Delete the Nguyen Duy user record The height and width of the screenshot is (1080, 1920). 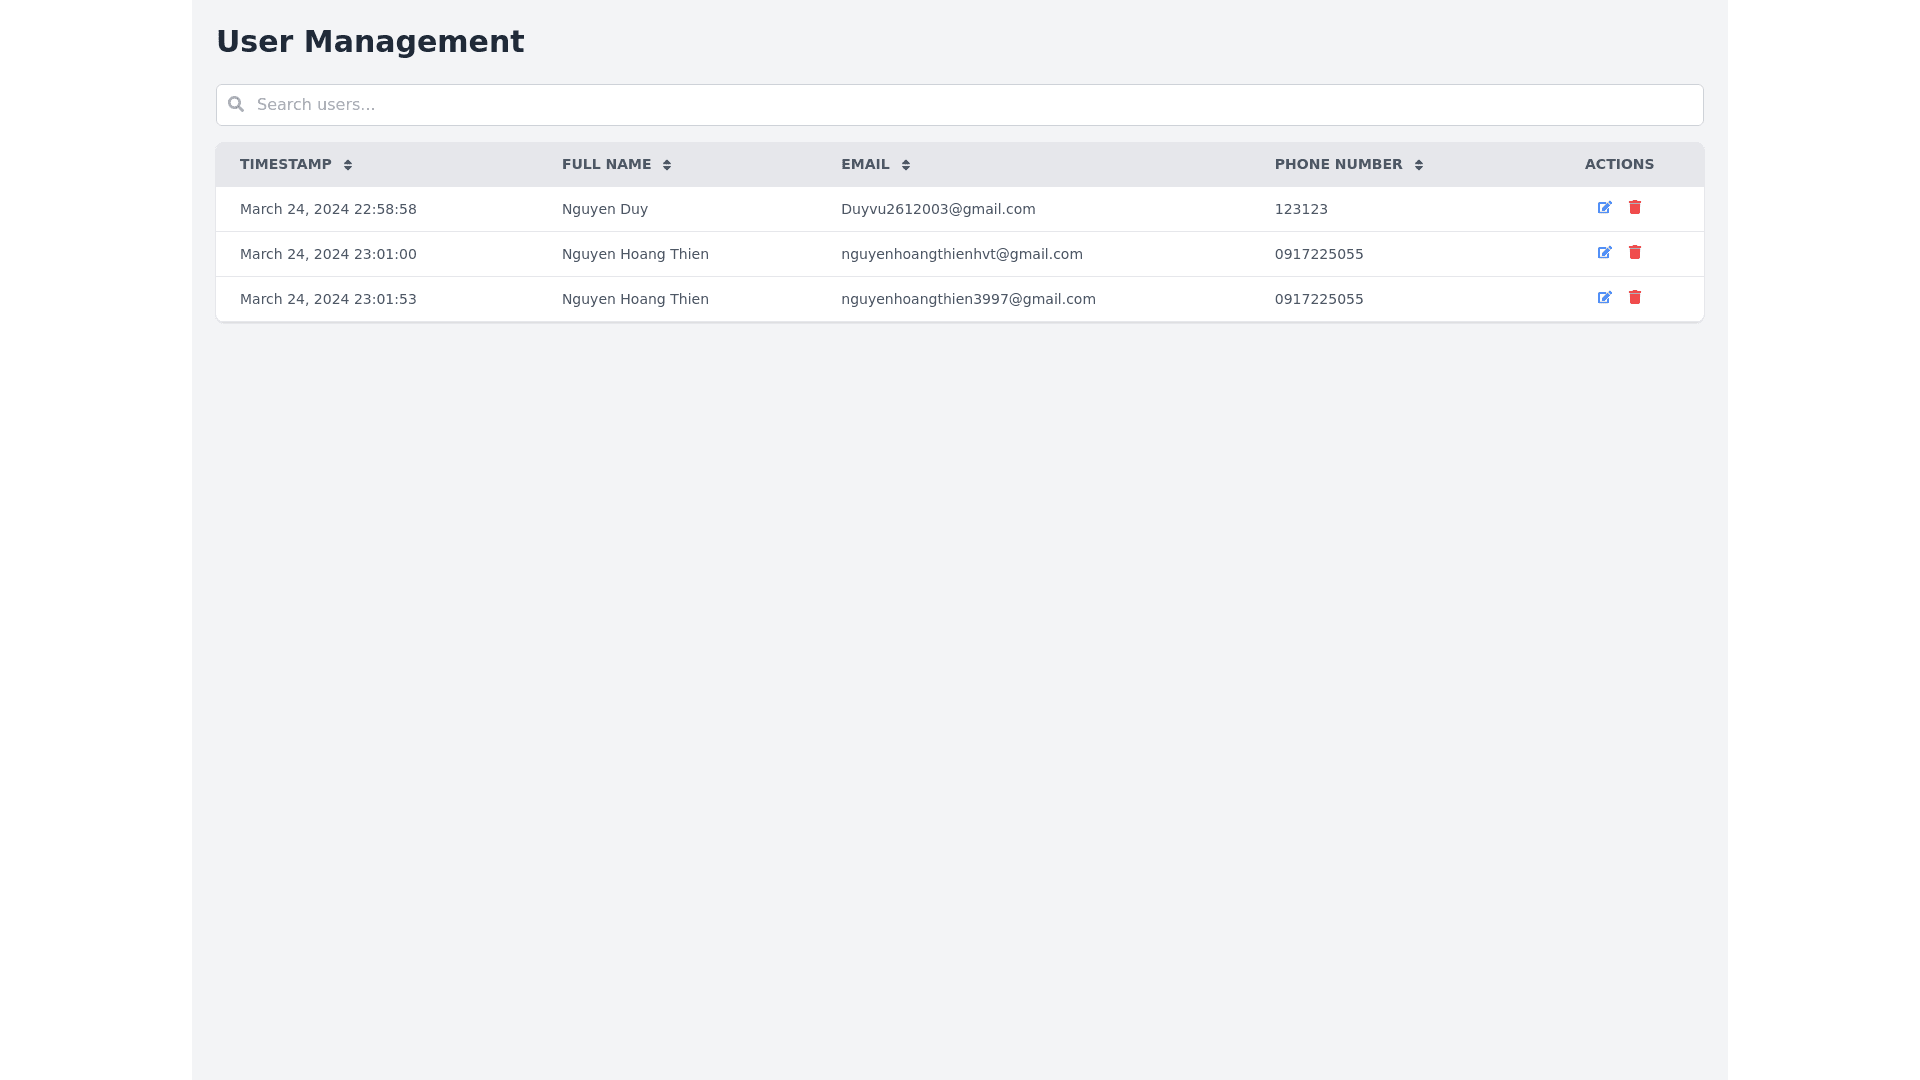(1635, 209)
